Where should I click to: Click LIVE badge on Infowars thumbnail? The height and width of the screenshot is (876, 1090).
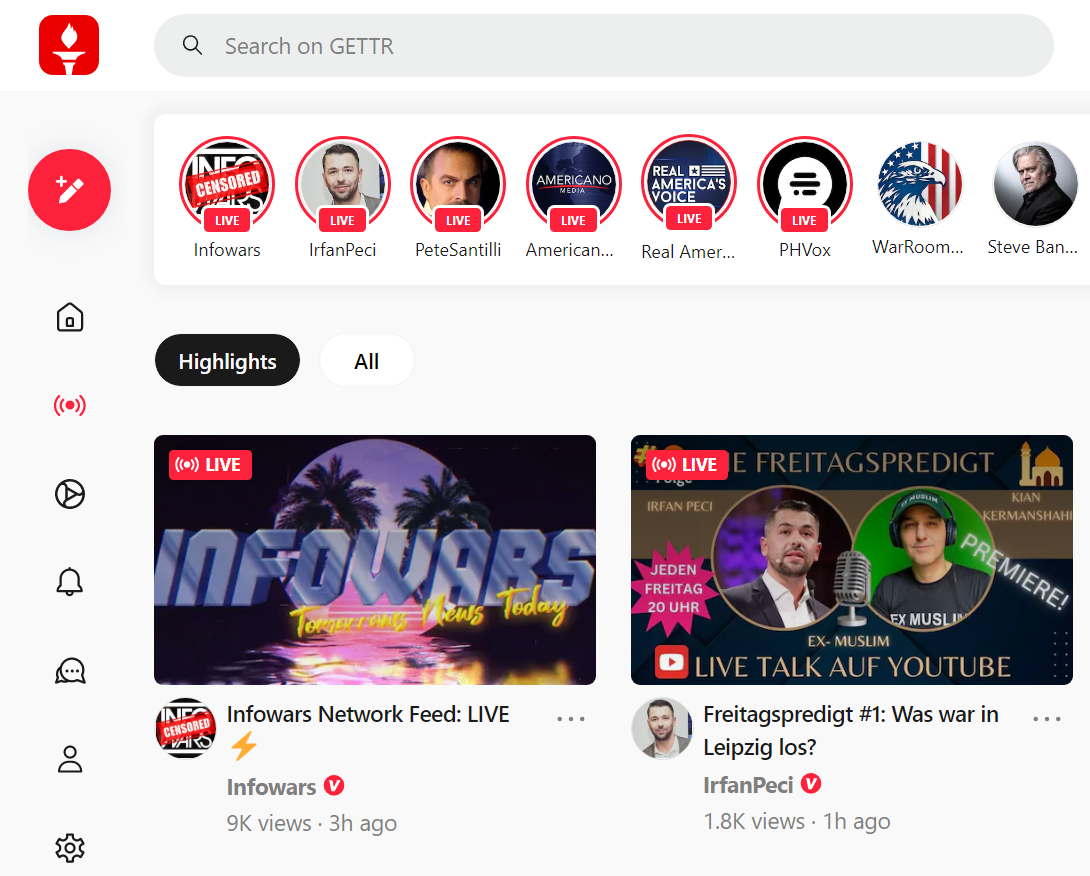(210, 464)
